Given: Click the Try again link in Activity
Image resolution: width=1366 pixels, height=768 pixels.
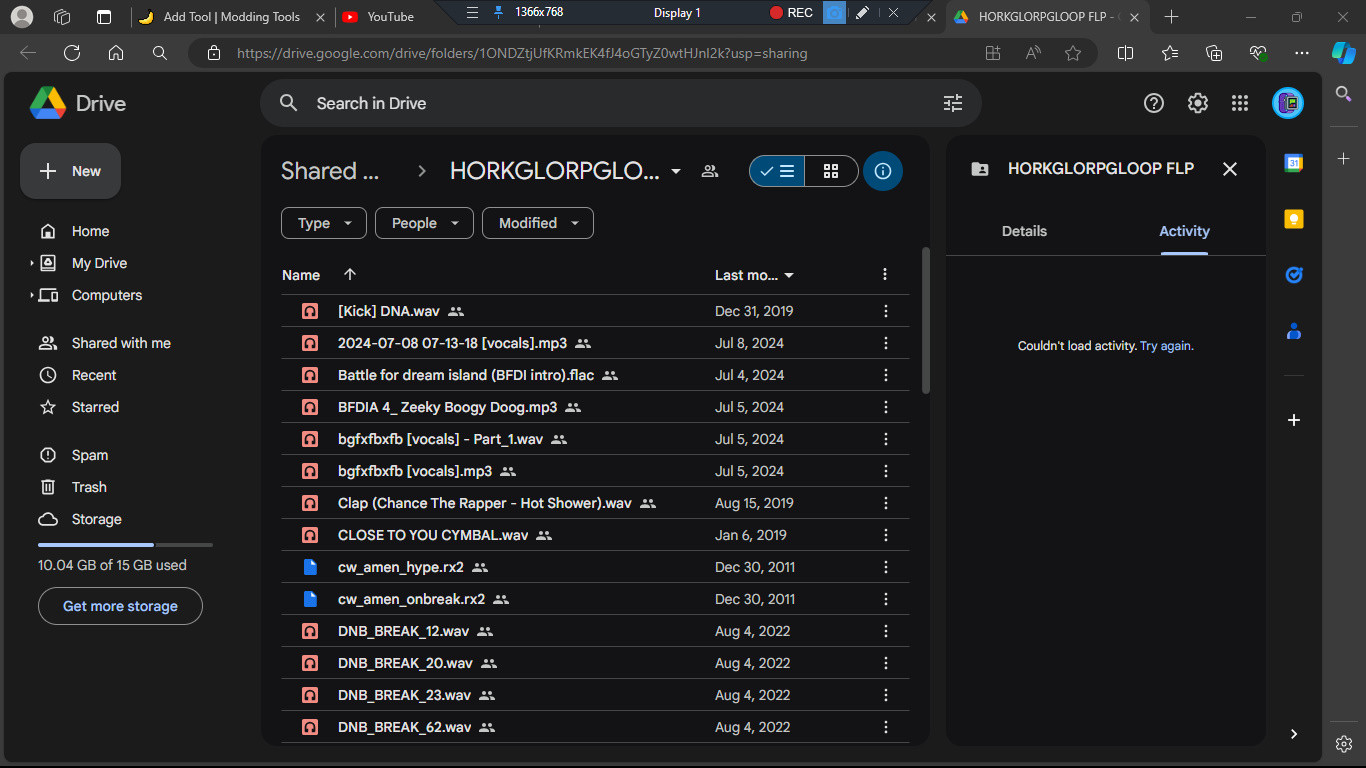Looking at the screenshot, I should tap(1165, 345).
